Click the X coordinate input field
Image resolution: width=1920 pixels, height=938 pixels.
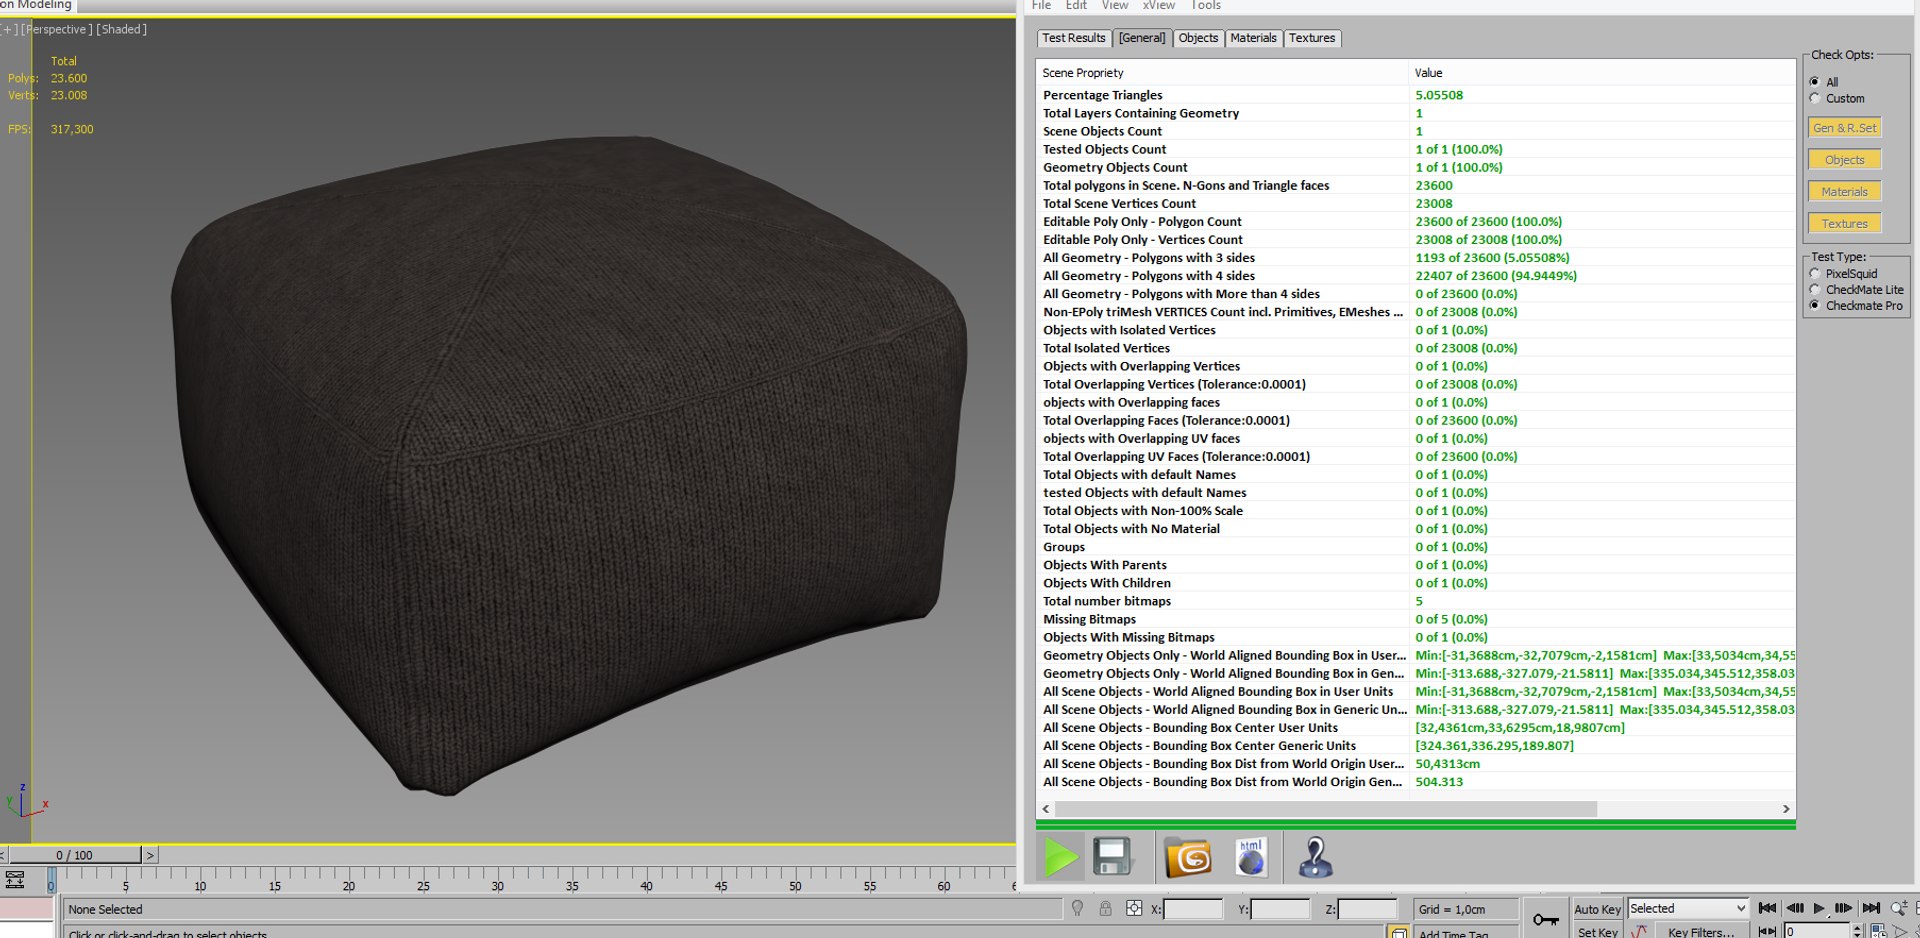[1192, 909]
